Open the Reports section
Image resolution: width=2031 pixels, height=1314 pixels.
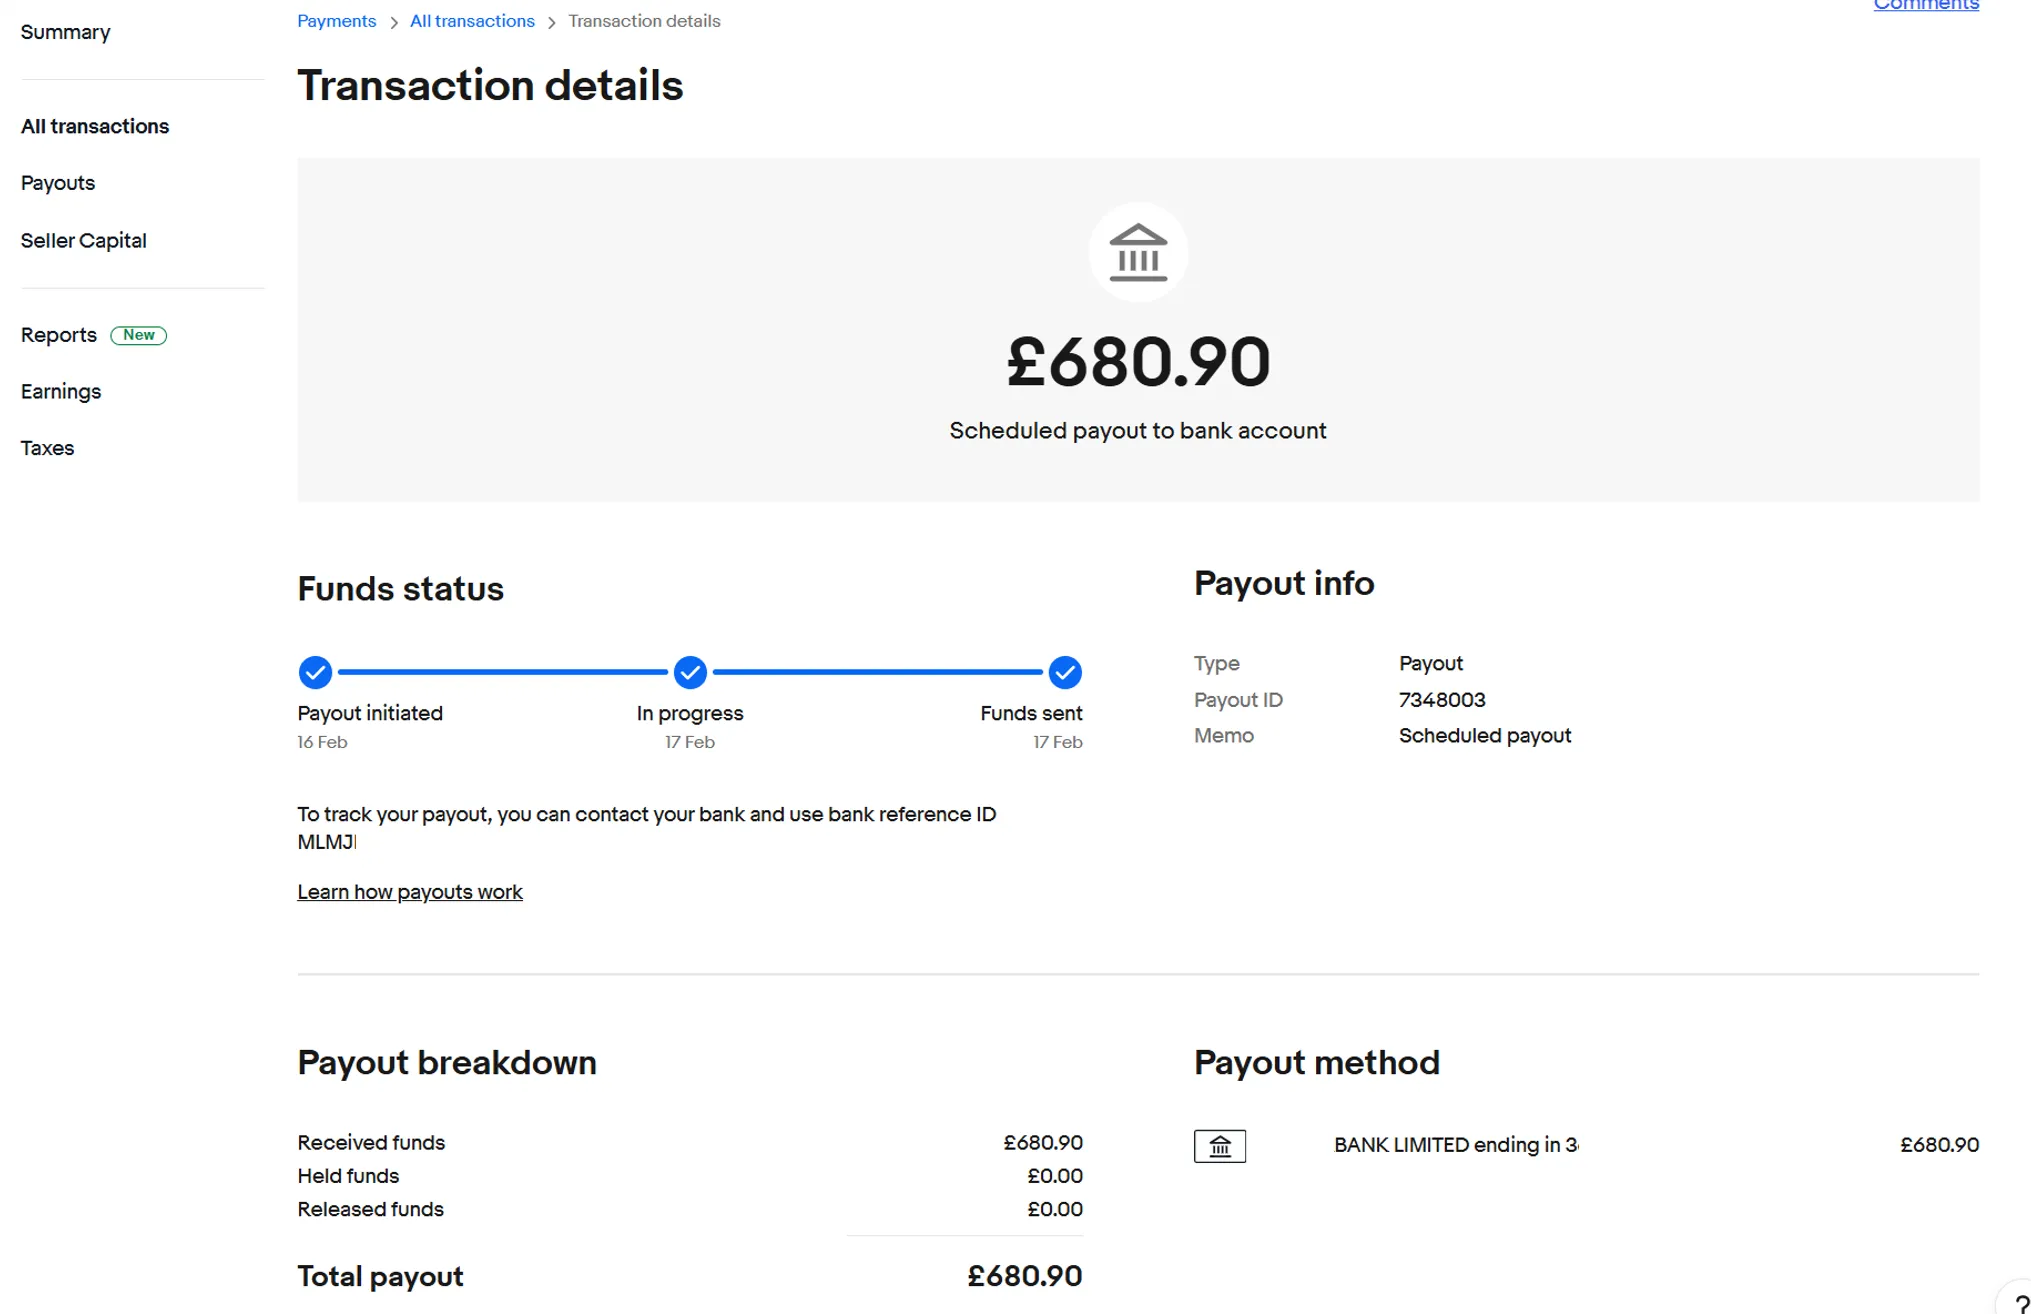(x=58, y=334)
